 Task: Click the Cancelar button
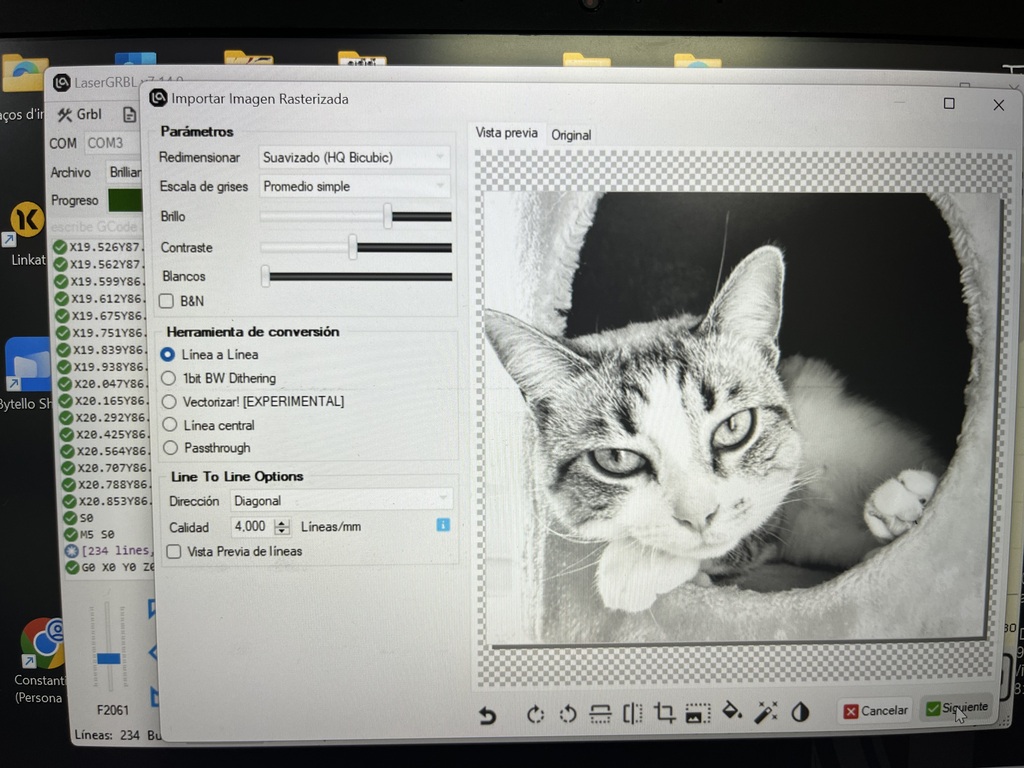[x=875, y=710]
